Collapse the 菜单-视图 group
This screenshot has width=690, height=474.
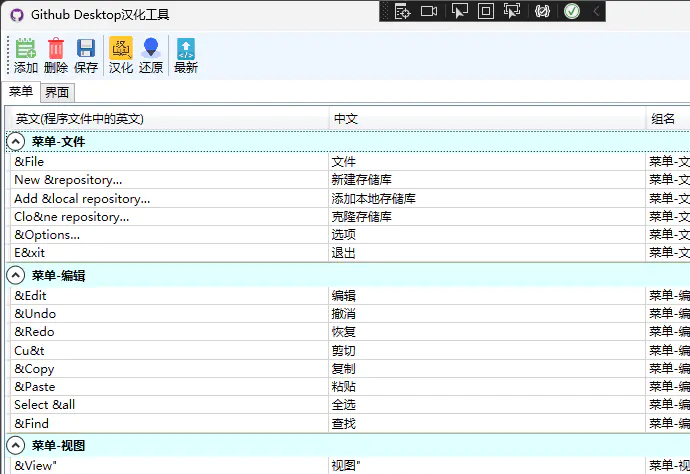[15, 445]
